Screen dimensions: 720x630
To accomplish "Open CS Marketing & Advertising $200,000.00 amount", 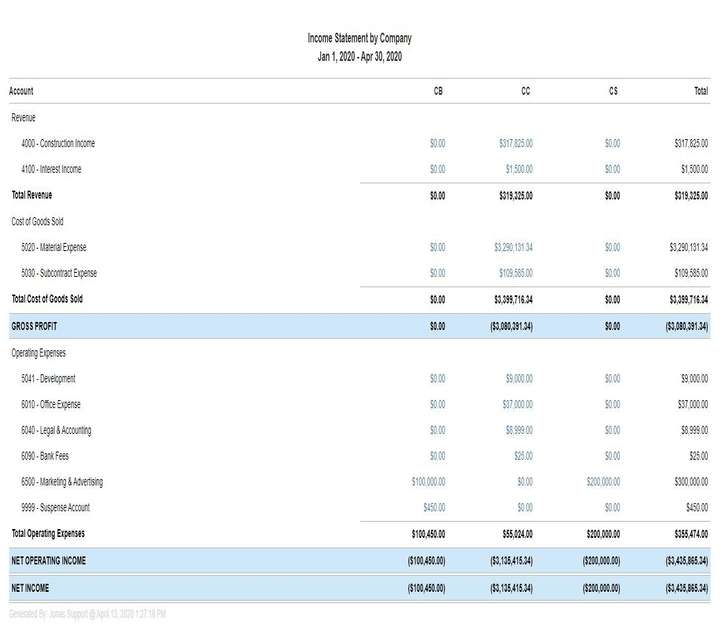I will (x=603, y=482).
